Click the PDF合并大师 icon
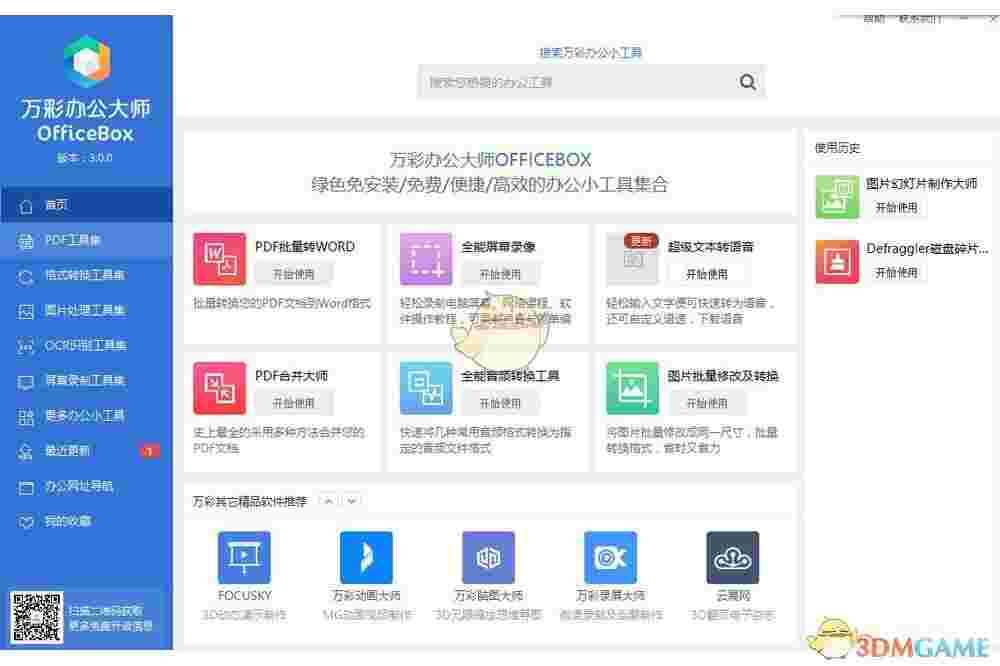 (x=220, y=387)
